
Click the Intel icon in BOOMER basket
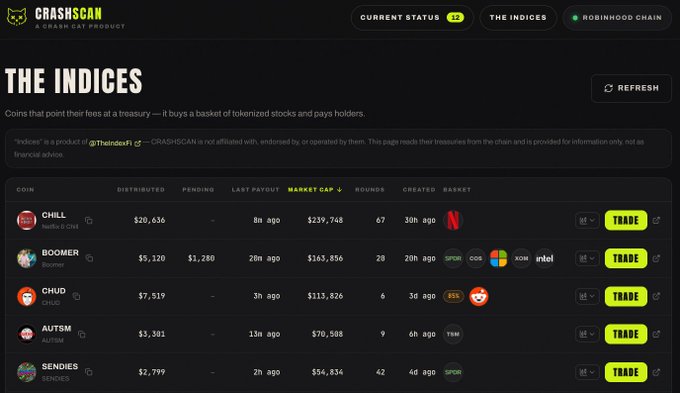click(544, 259)
